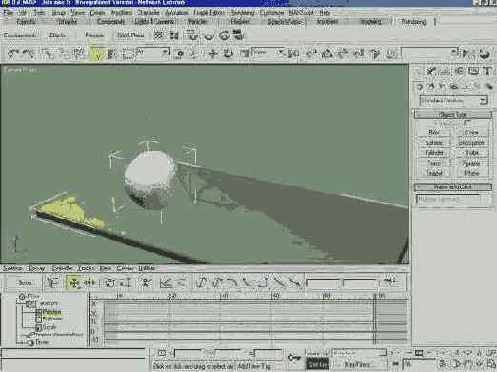This screenshot has height=372, width=497.
Task: Click the large Set Keys key icon
Action: pos(294,358)
